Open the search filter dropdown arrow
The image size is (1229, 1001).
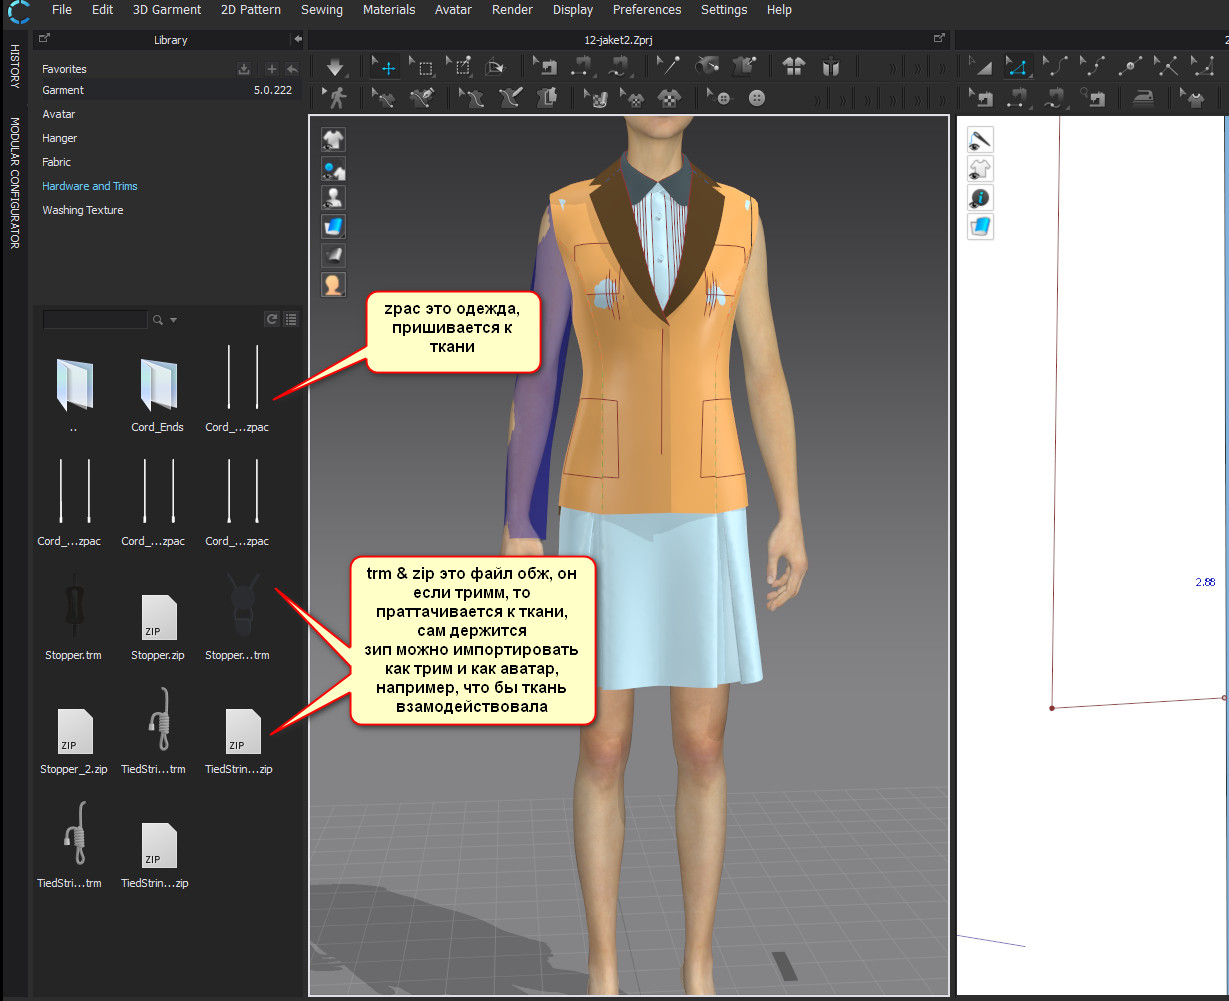click(174, 320)
